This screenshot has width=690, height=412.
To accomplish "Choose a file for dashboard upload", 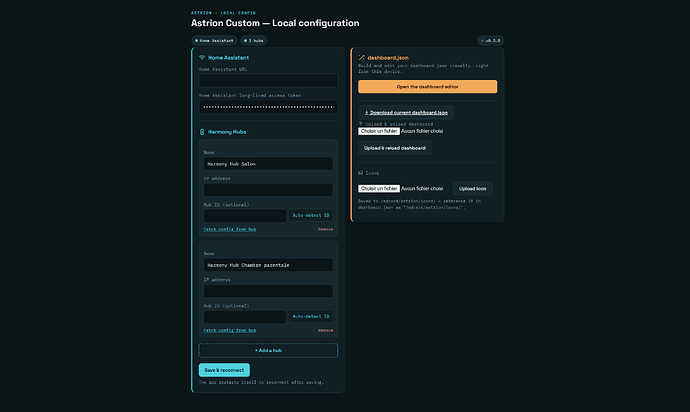I will pos(379,131).
